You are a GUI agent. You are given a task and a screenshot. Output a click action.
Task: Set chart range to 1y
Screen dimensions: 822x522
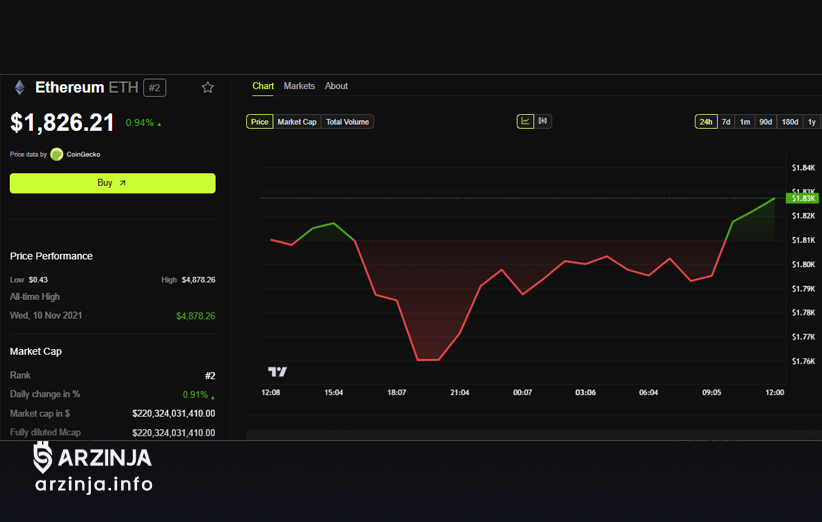812,122
